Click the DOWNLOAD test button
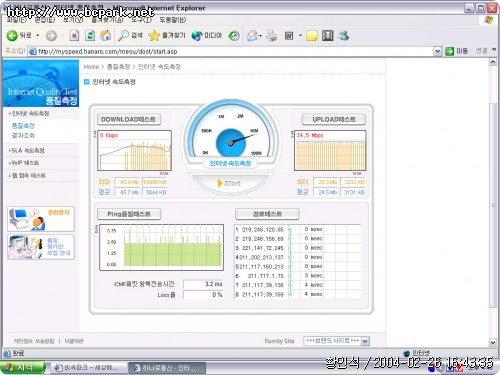The image size is (500, 375). (129, 119)
